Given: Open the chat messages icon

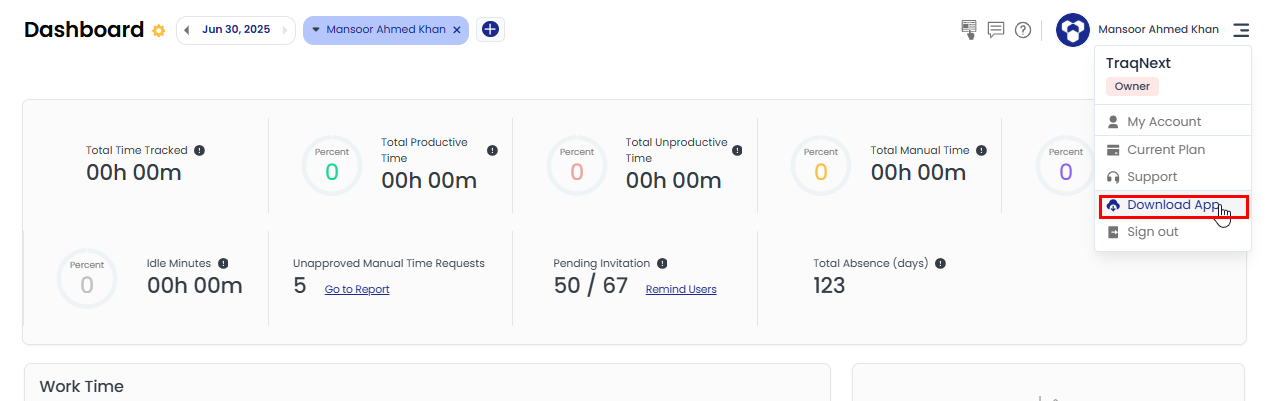Looking at the screenshot, I should pyautogui.click(x=996, y=30).
